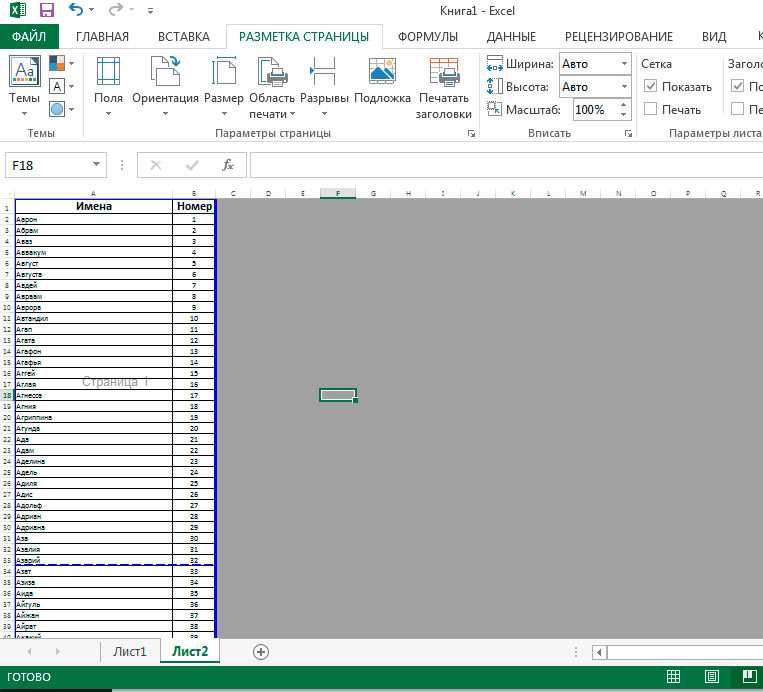This screenshot has width=763, height=692.
Task: Open theme fonts menu
Action: tap(62, 87)
